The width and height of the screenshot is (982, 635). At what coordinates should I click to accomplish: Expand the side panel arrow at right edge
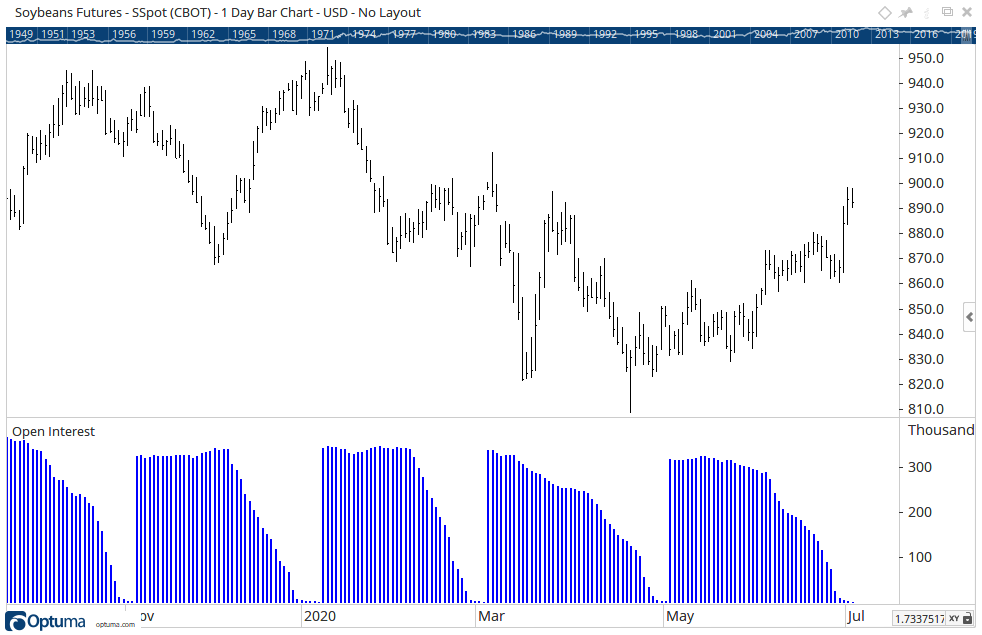click(969, 318)
